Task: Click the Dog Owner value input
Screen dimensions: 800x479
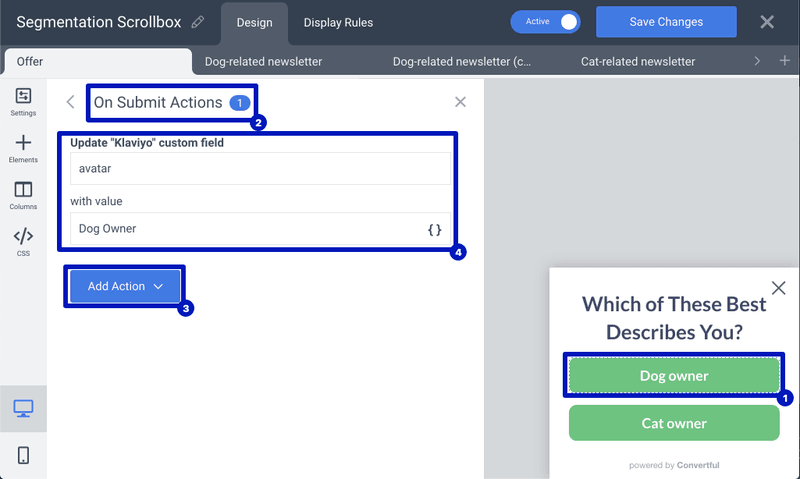Action: click(260, 229)
